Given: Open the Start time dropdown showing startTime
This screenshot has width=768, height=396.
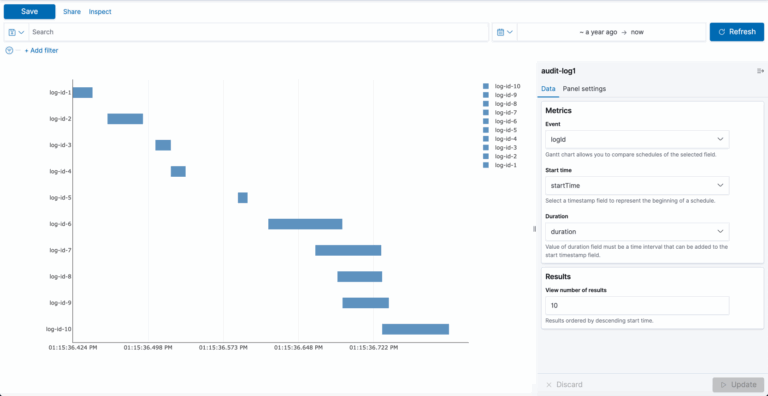Looking at the screenshot, I should (x=637, y=186).
